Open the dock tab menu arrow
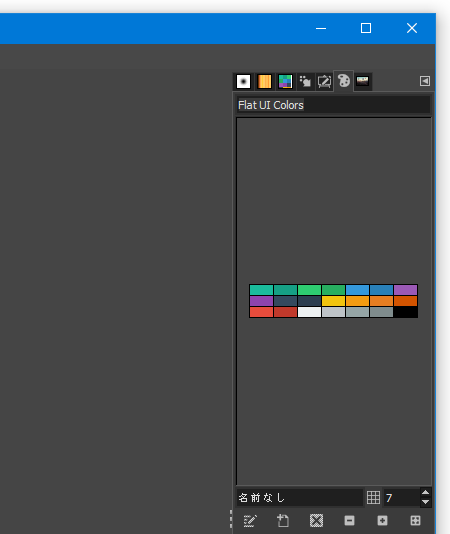This screenshot has height=534, width=450. point(425,81)
